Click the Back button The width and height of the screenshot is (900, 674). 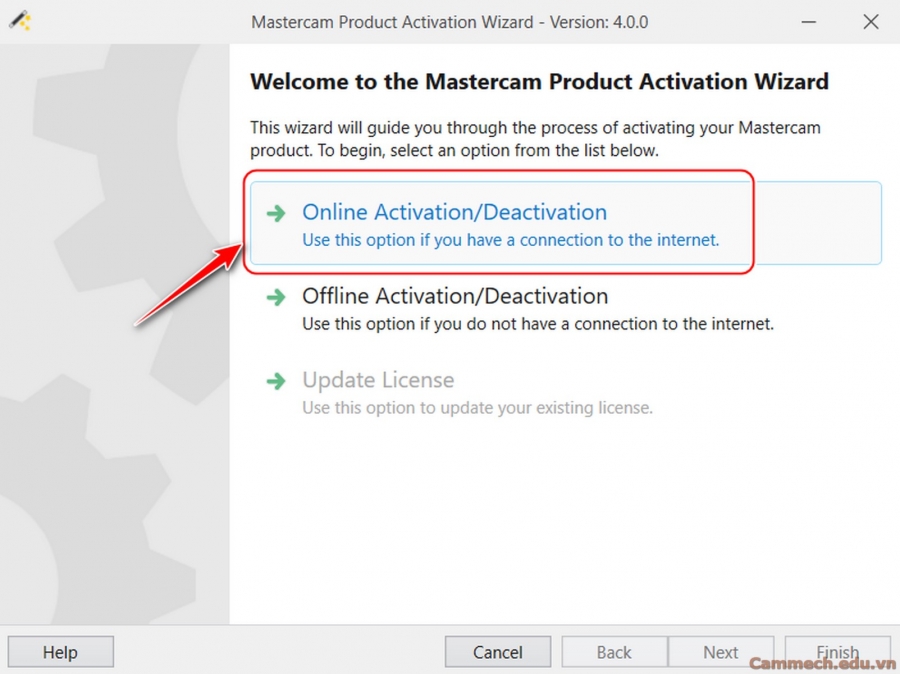click(x=614, y=652)
